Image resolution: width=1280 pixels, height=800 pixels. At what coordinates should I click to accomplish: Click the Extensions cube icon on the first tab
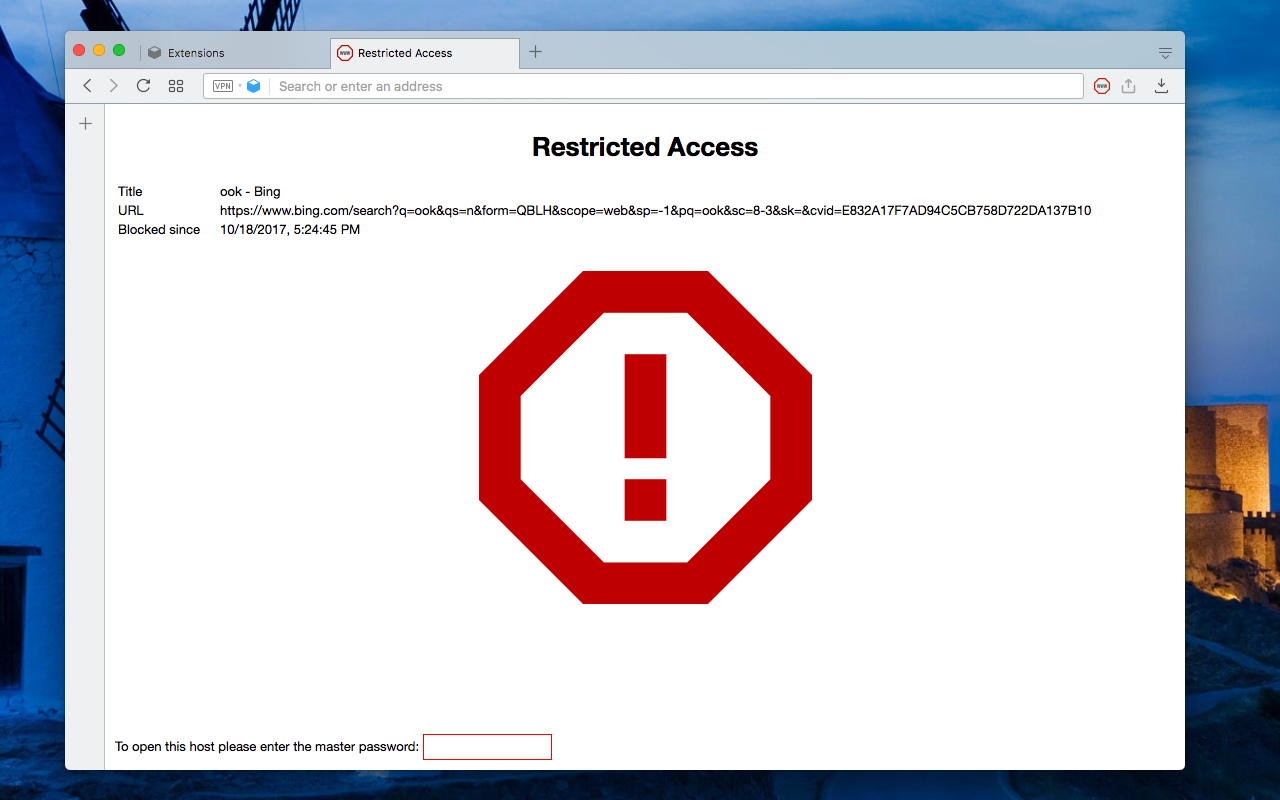click(153, 52)
